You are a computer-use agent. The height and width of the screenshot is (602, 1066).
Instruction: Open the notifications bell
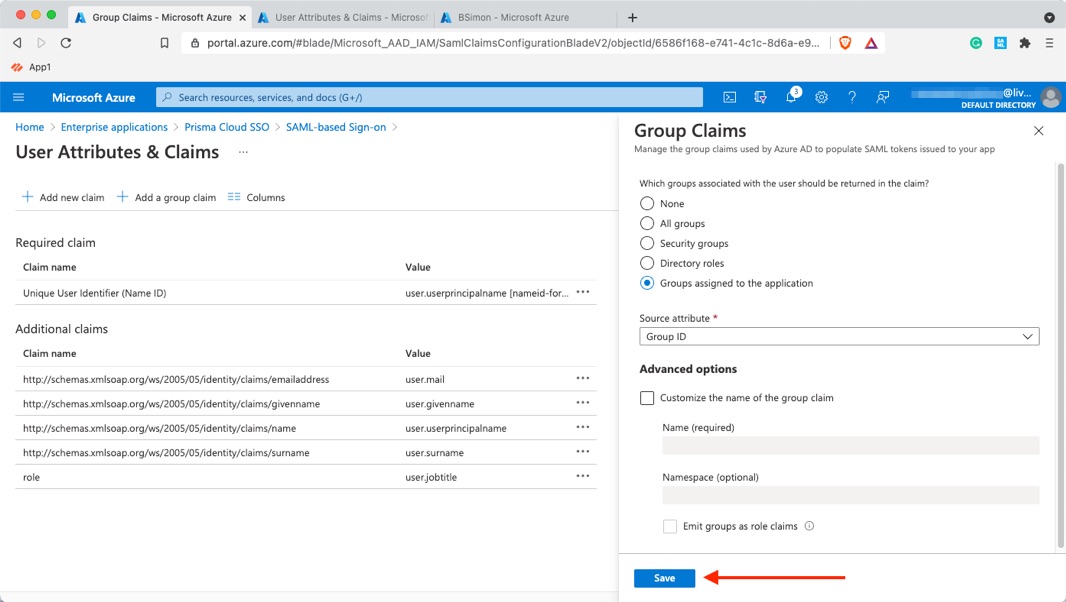(791, 97)
